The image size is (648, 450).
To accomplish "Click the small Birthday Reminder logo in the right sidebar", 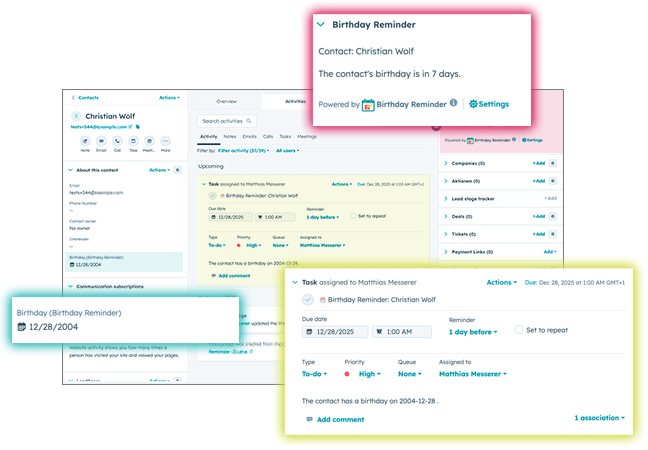I will [470, 140].
